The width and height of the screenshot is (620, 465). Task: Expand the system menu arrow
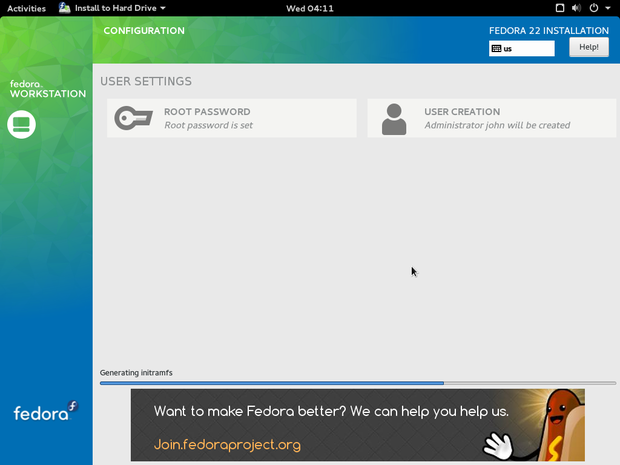(608, 8)
